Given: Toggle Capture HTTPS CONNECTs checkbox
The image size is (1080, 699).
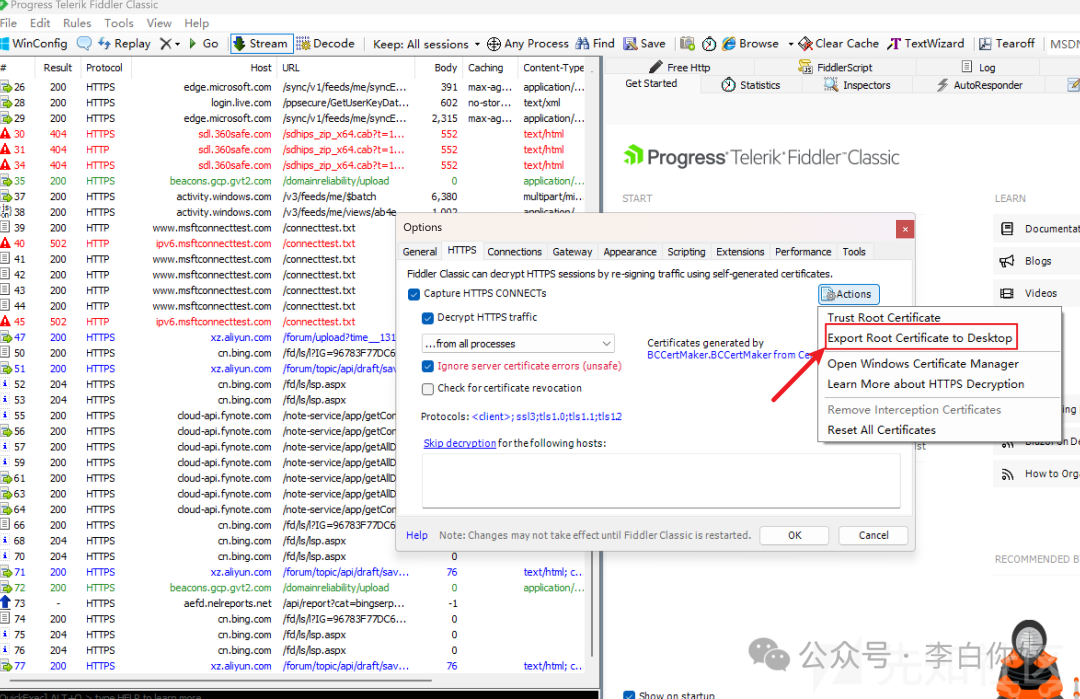Looking at the screenshot, I should (414, 294).
